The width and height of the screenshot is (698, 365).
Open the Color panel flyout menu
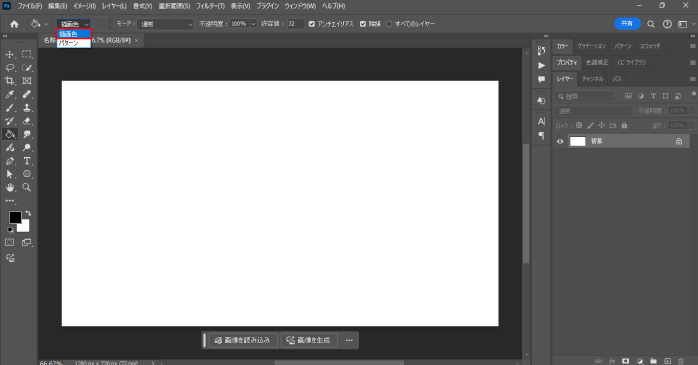pos(693,46)
